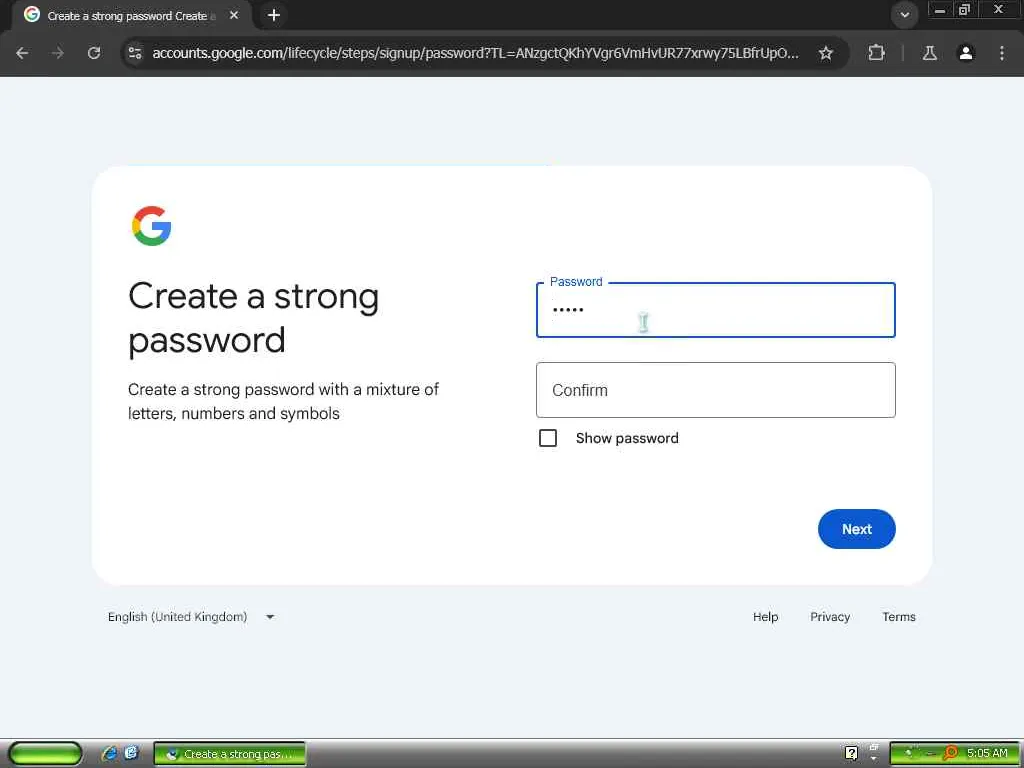Bookmark this page with the star icon
Viewport: 1024px width, 768px height.
[825, 53]
